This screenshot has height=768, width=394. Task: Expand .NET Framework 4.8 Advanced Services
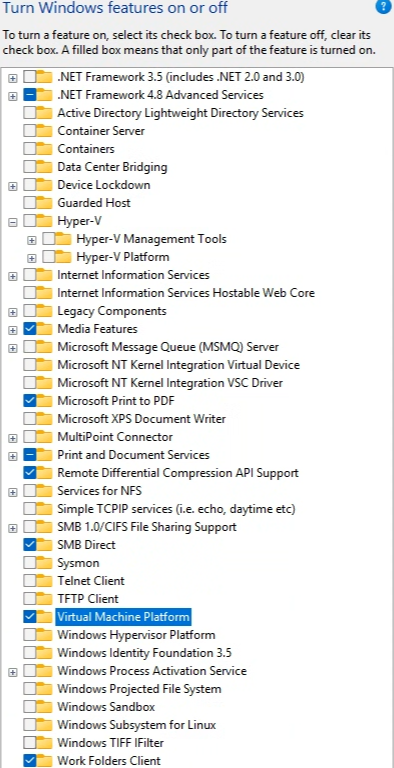[13, 96]
